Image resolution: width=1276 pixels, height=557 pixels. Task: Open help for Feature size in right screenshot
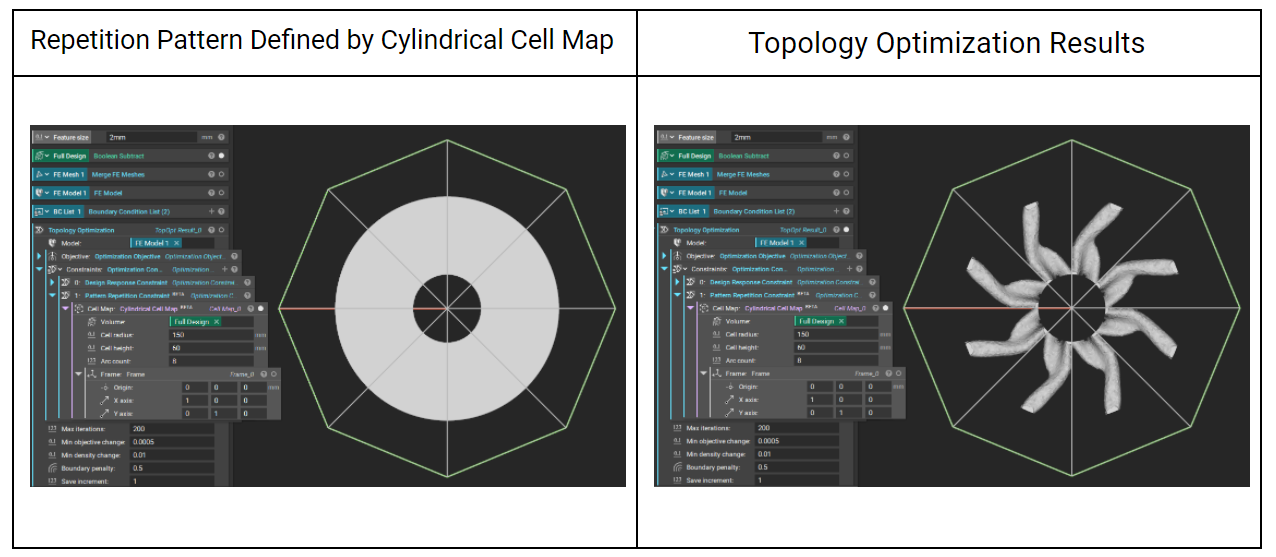846,137
